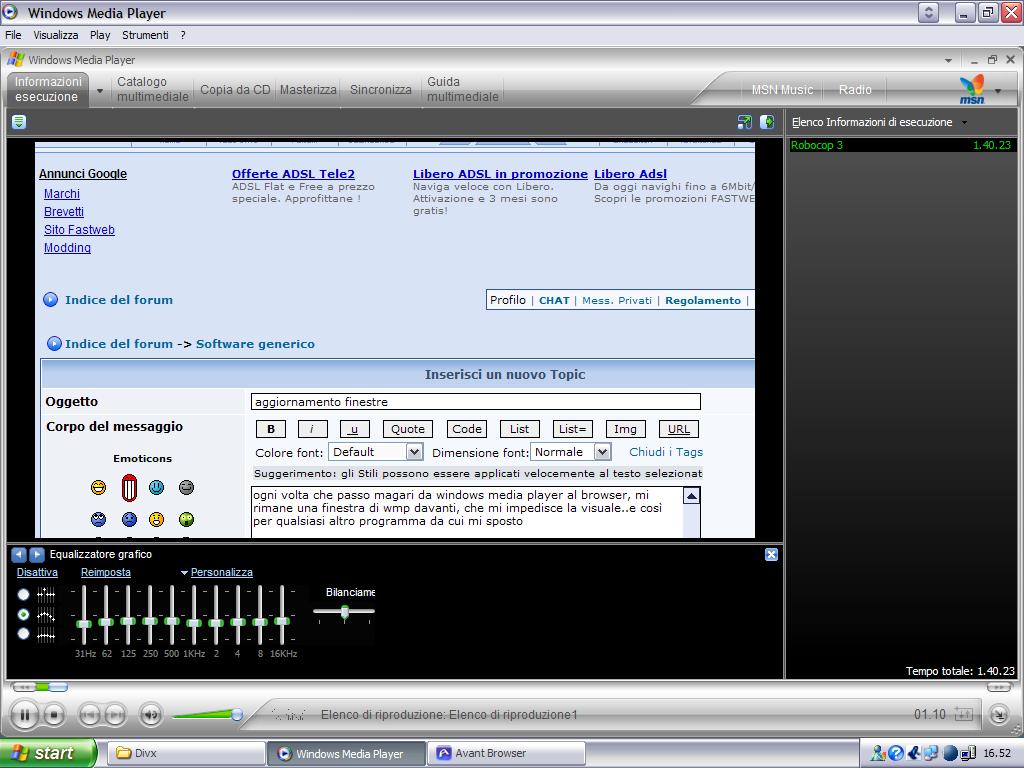Close the Equalizzatore grafico panel
Image resolution: width=1024 pixels, height=768 pixels.
click(x=771, y=554)
